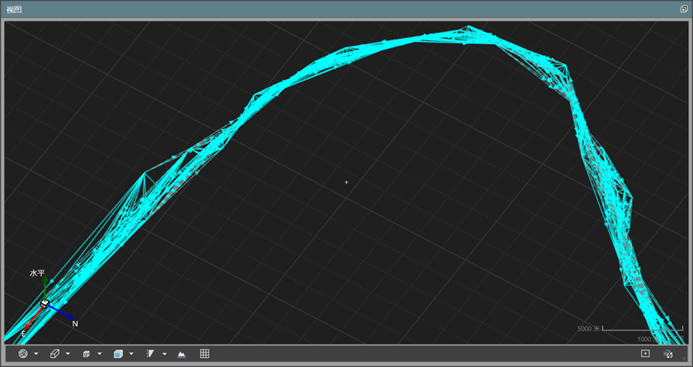Expand the dropdown beside the eraser-shaped icon
This screenshot has width=693, height=367.
[68, 354]
